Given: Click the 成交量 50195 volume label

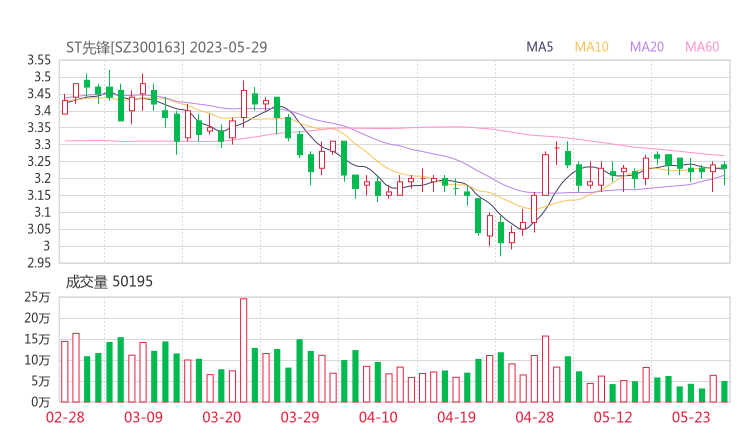Looking at the screenshot, I should 109,282.
